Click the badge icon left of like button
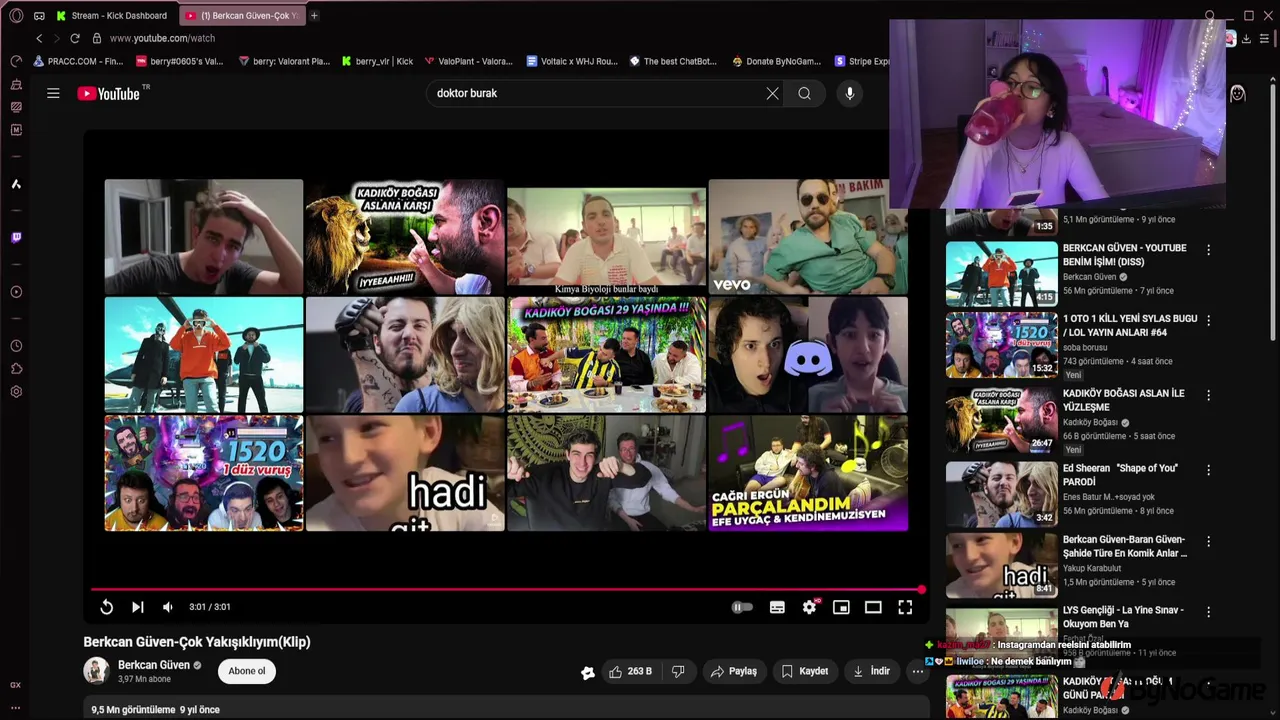This screenshot has width=1280, height=720. pos(588,672)
